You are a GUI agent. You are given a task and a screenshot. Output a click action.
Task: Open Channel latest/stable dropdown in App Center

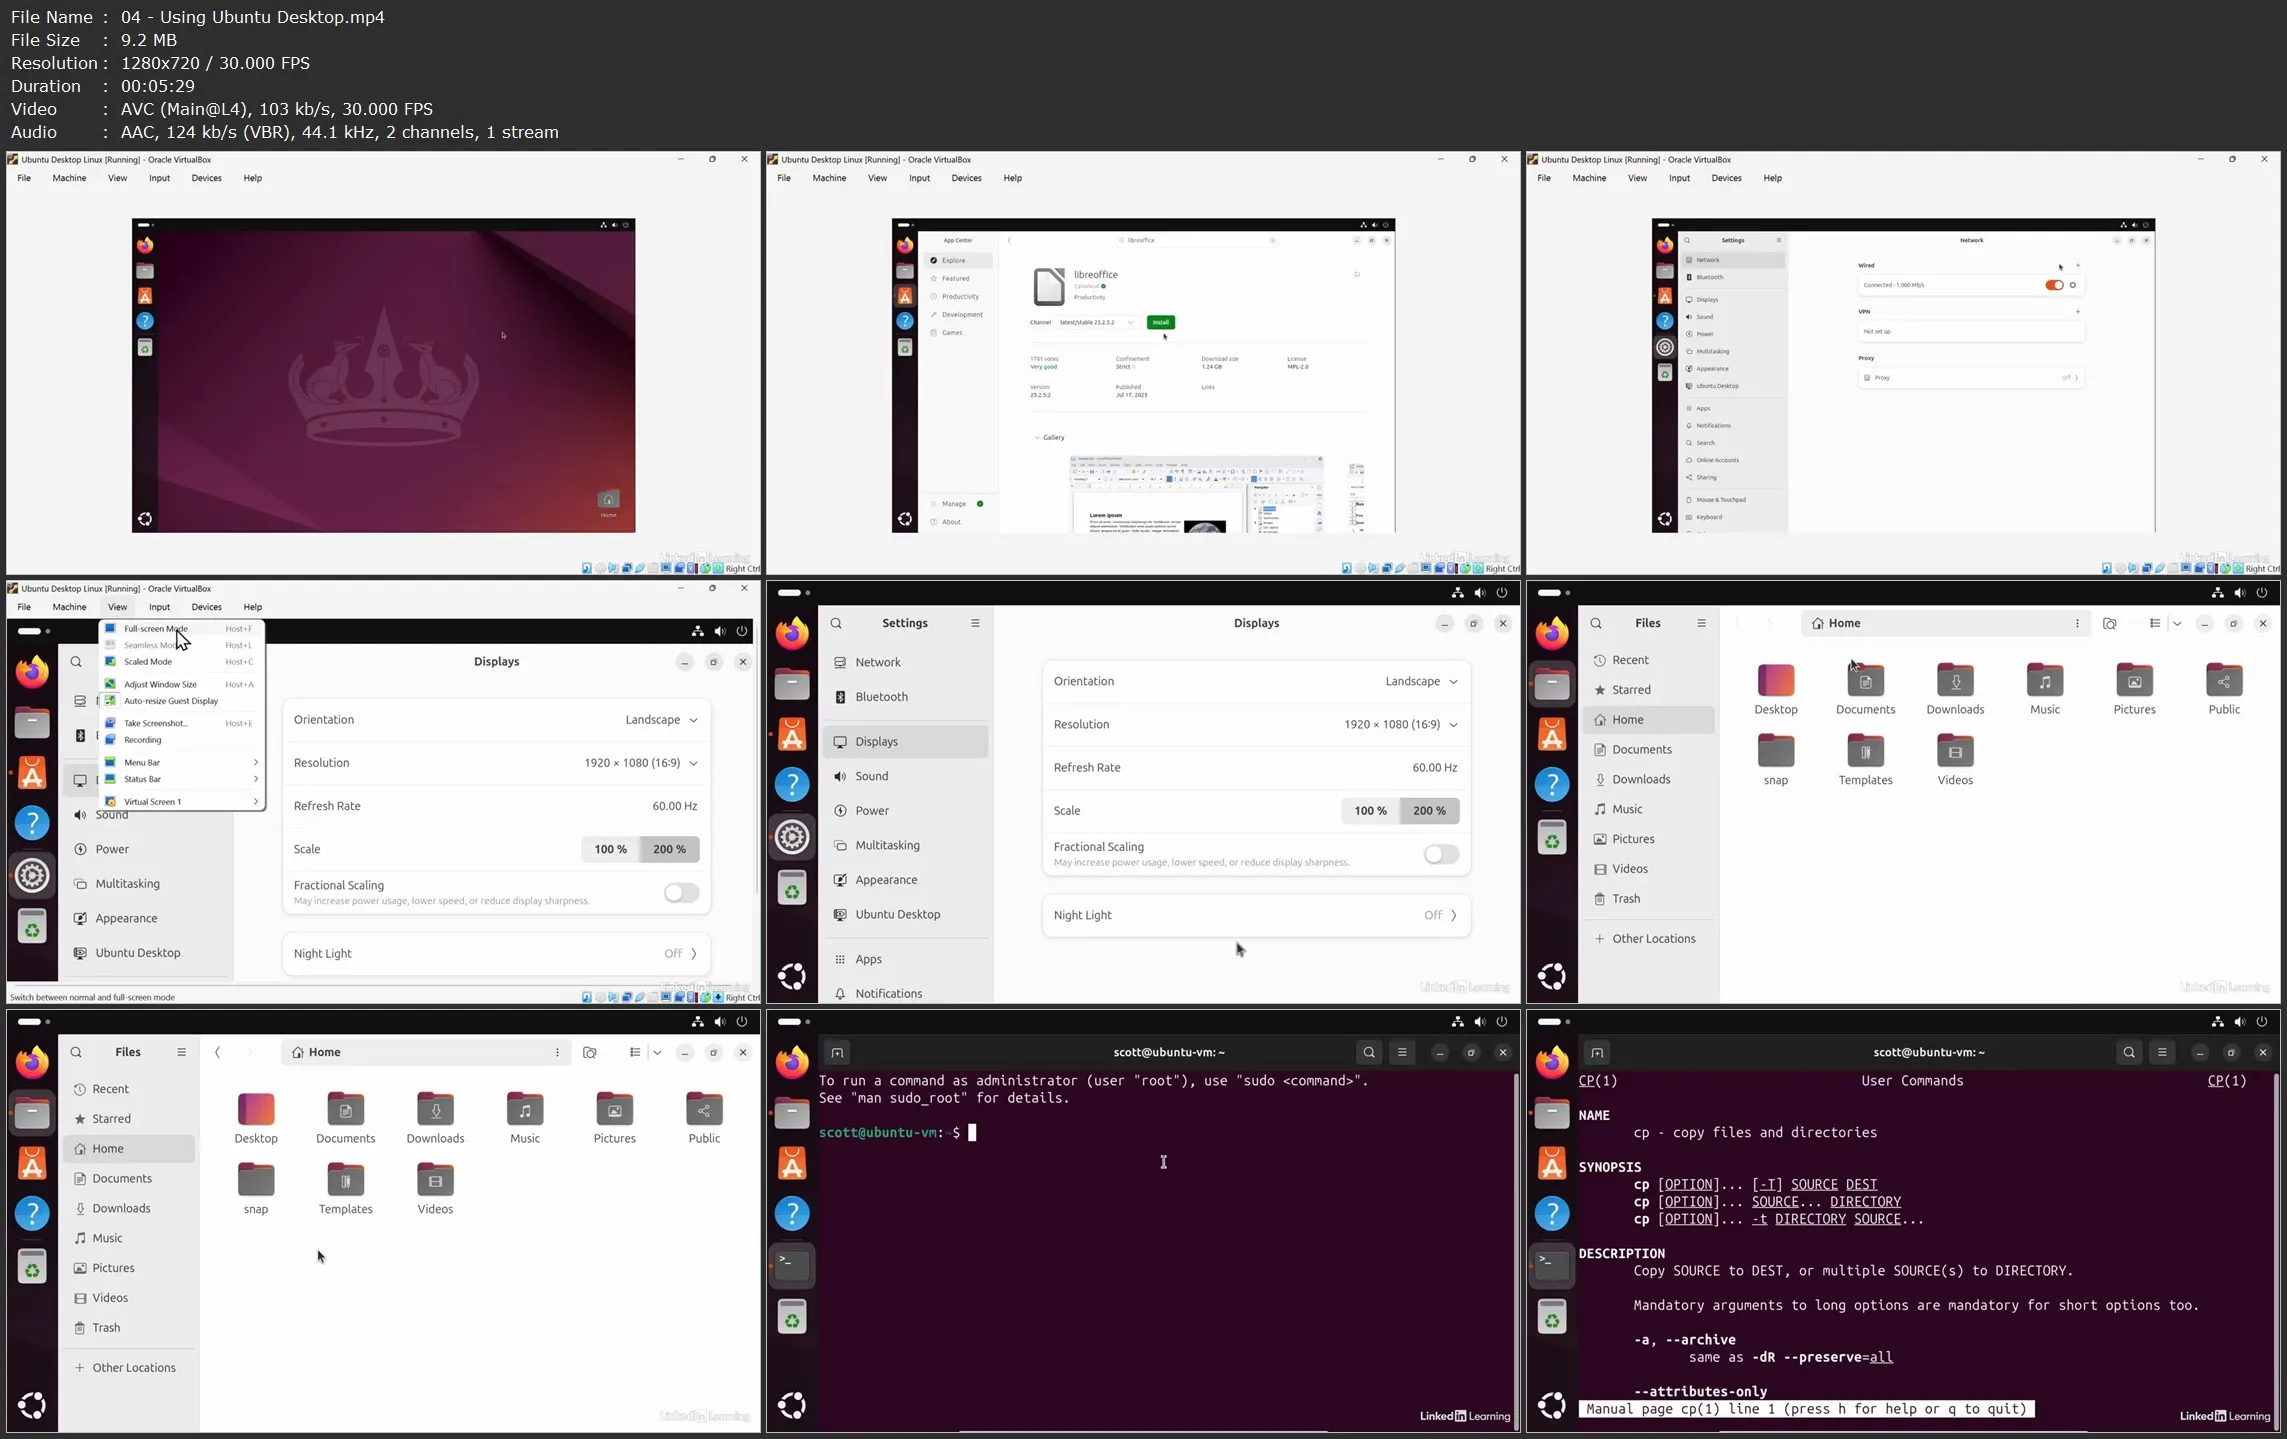coord(1097,322)
